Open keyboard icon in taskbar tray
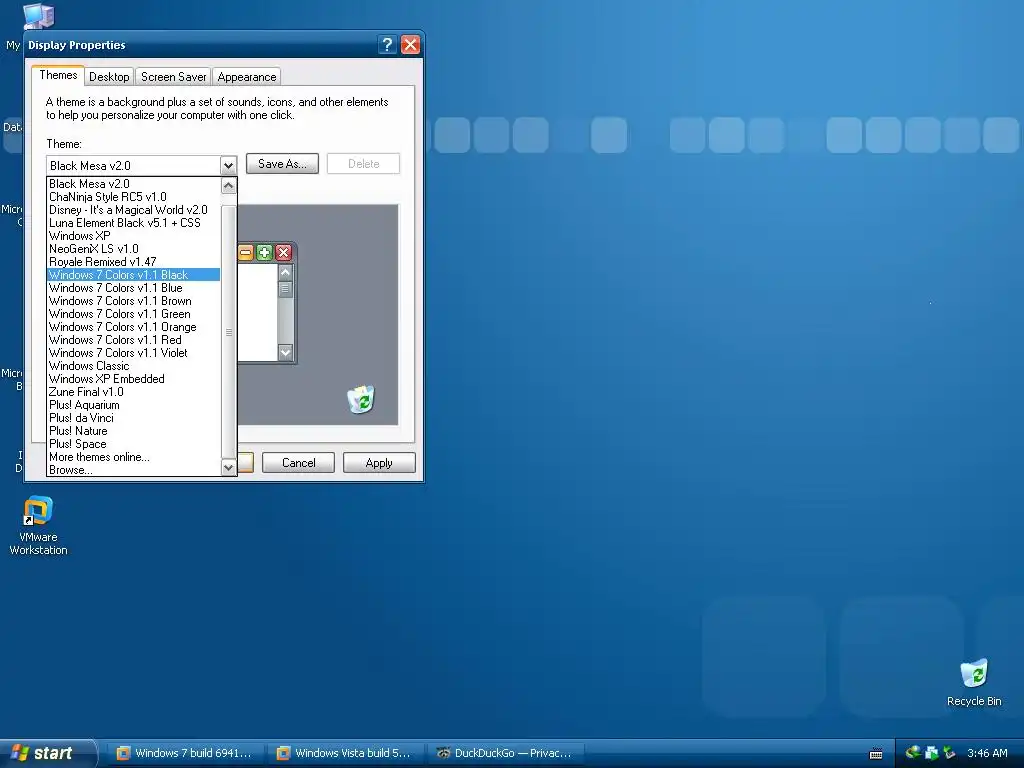Screen dimensions: 1024x768 [876, 754]
